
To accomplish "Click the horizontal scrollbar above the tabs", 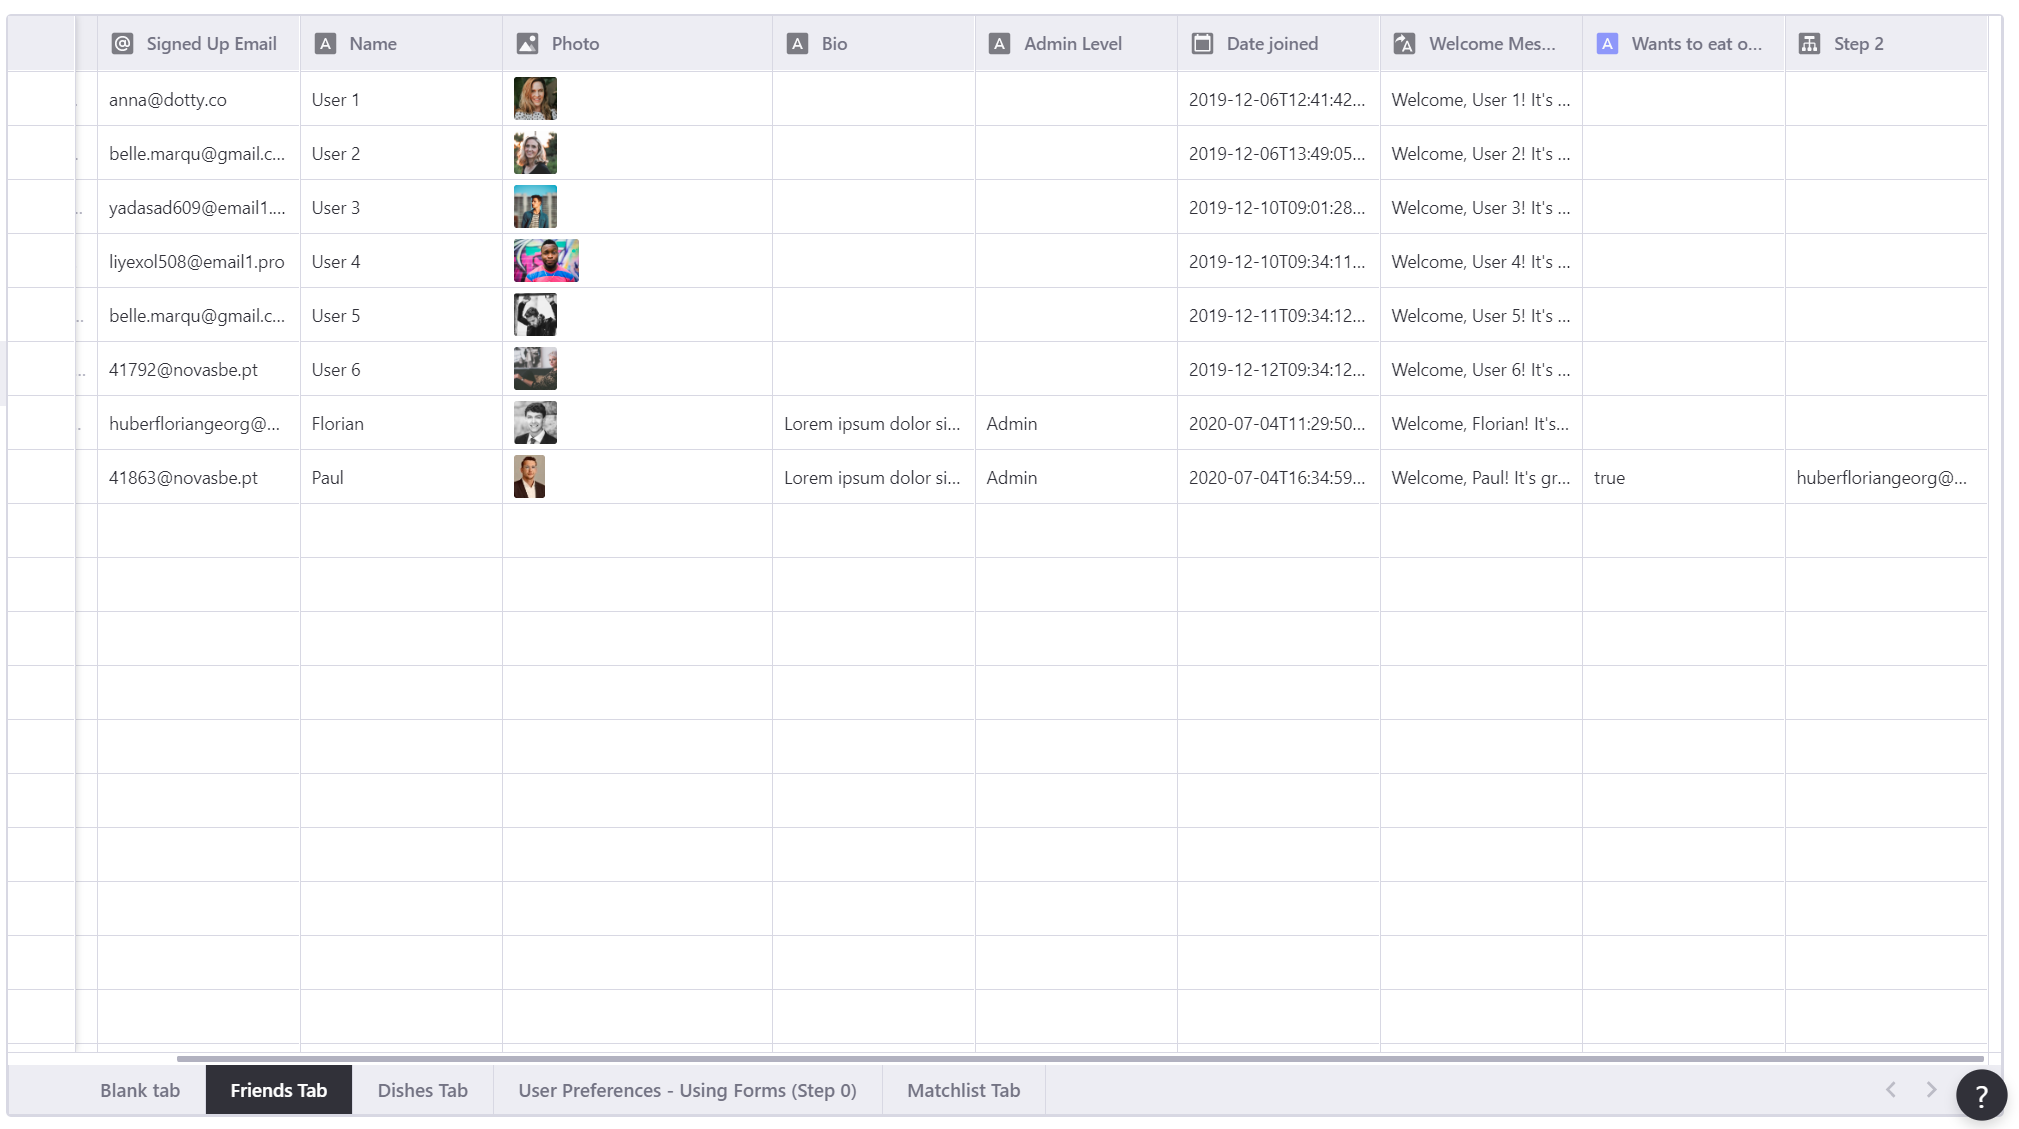I will tap(1080, 1058).
